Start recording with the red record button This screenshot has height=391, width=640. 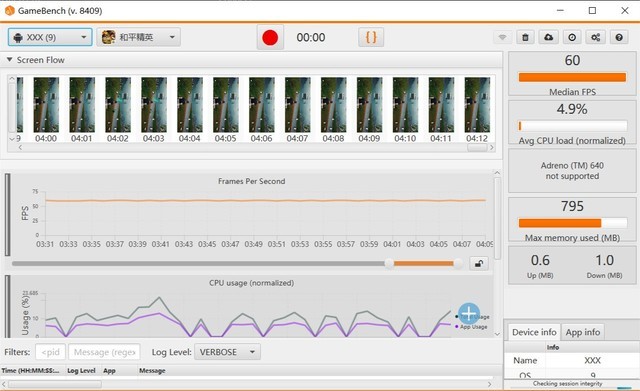[270, 38]
